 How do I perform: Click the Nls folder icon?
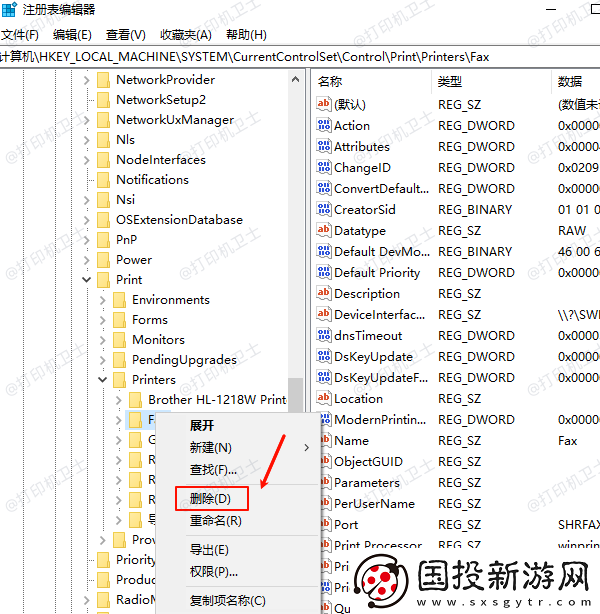(103, 140)
